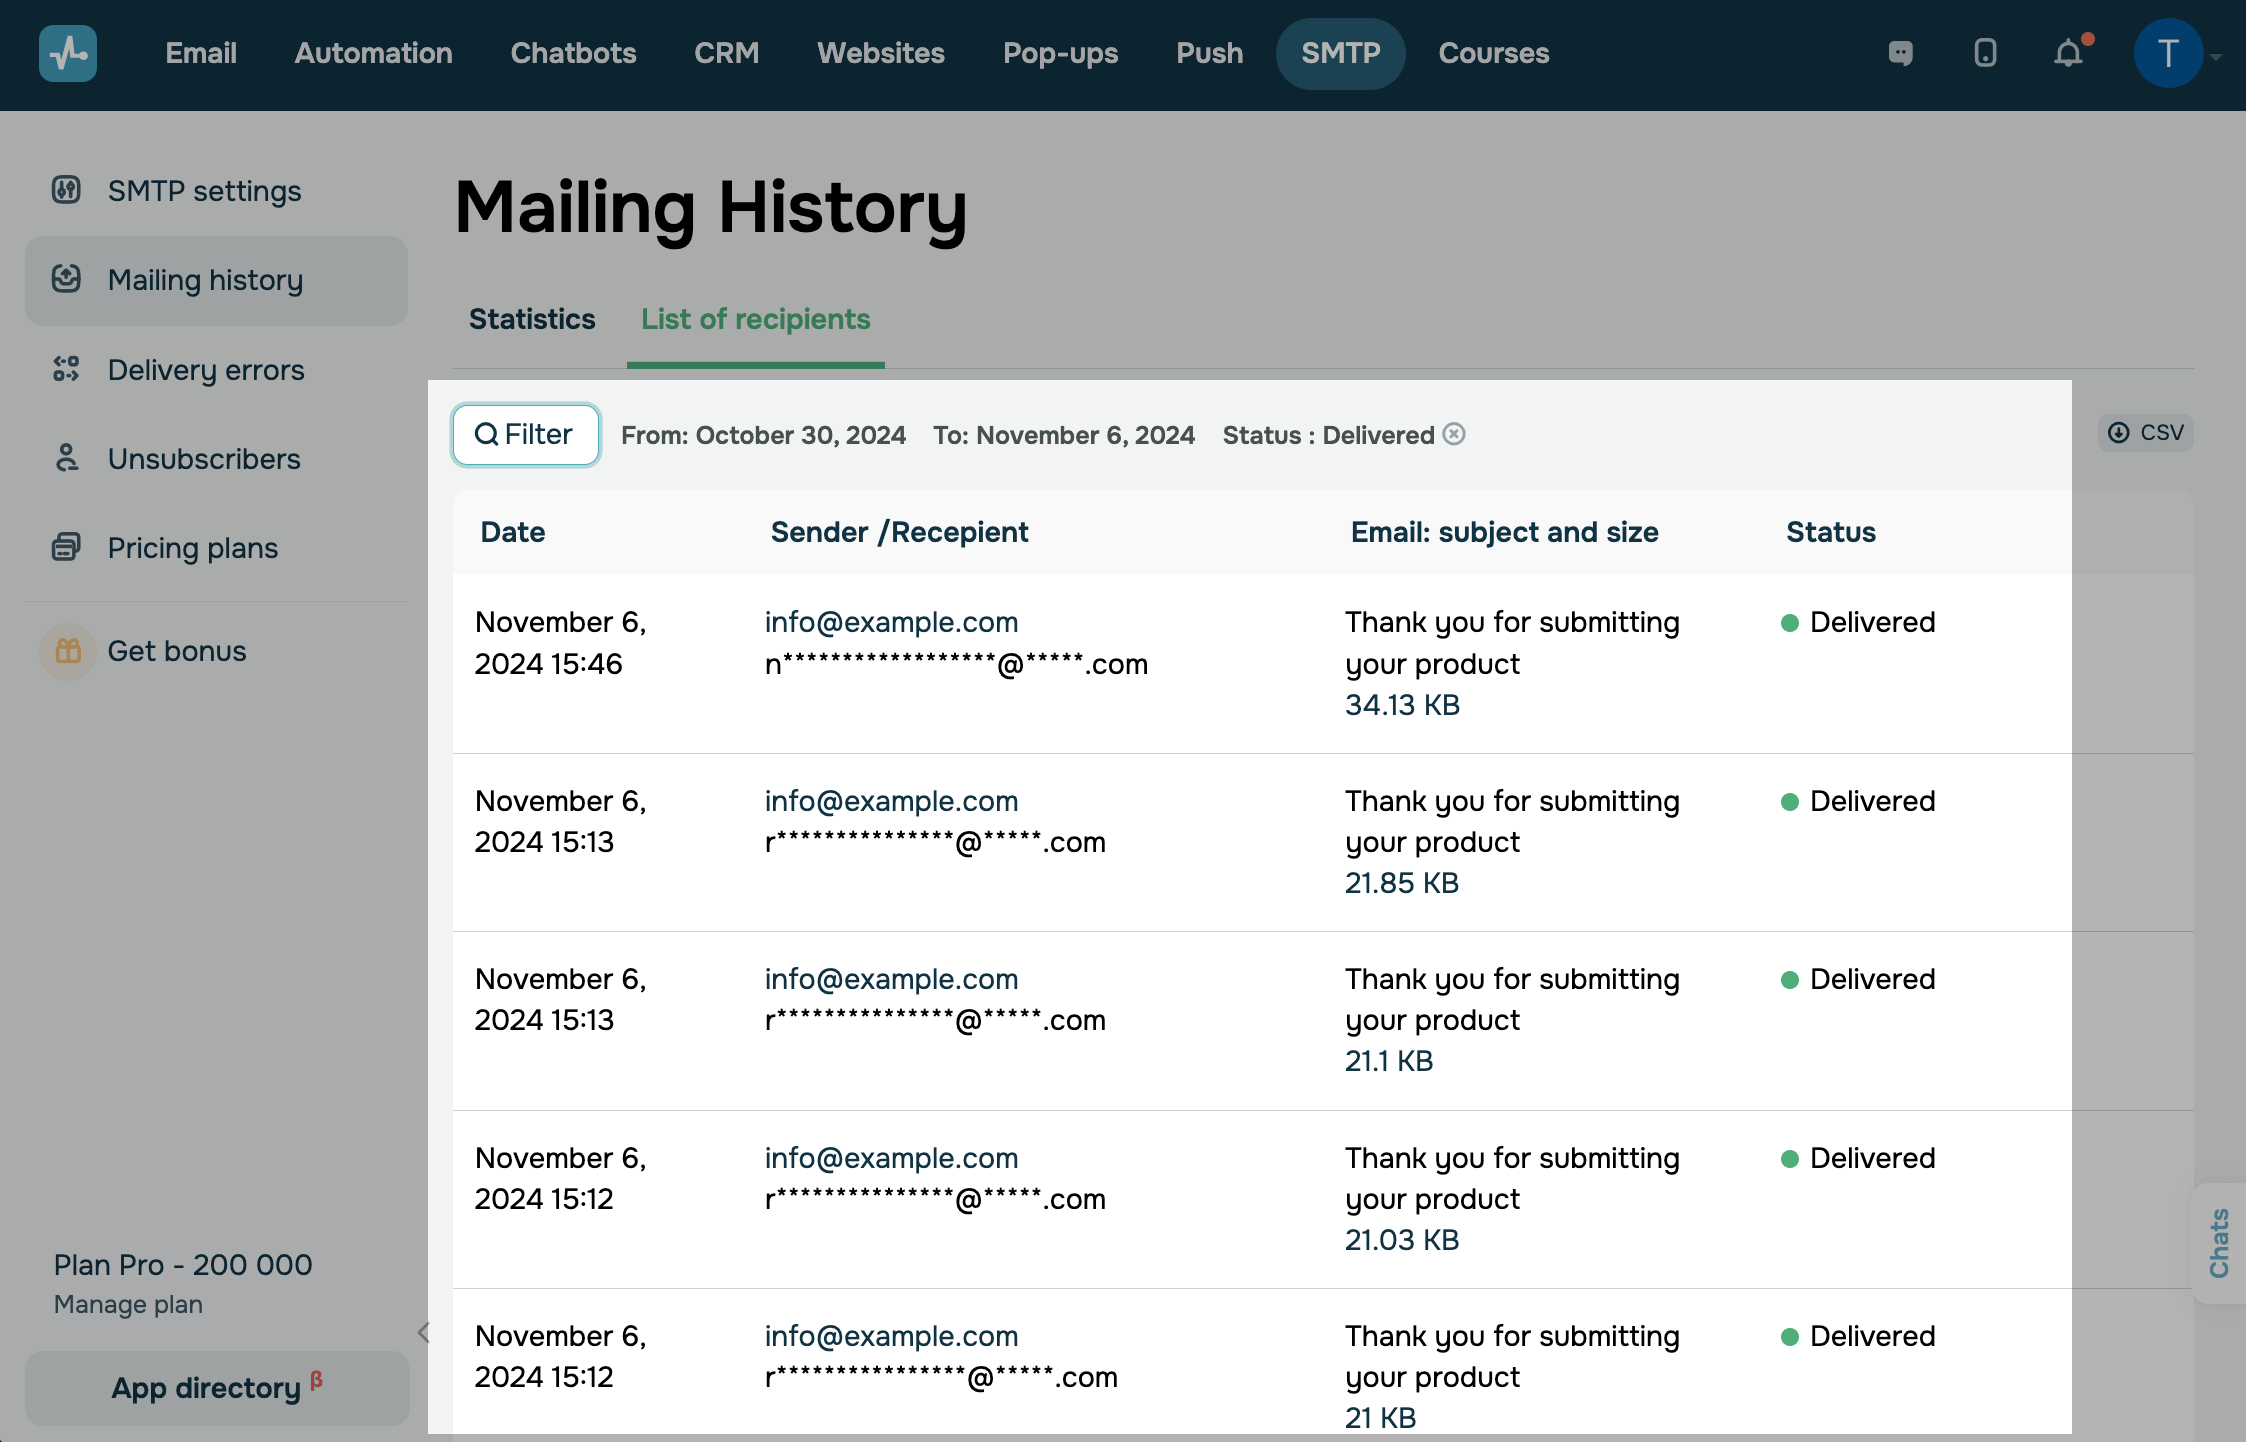
Task: Open the chat messages icon in header
Action: click(x=1900, y=53)
